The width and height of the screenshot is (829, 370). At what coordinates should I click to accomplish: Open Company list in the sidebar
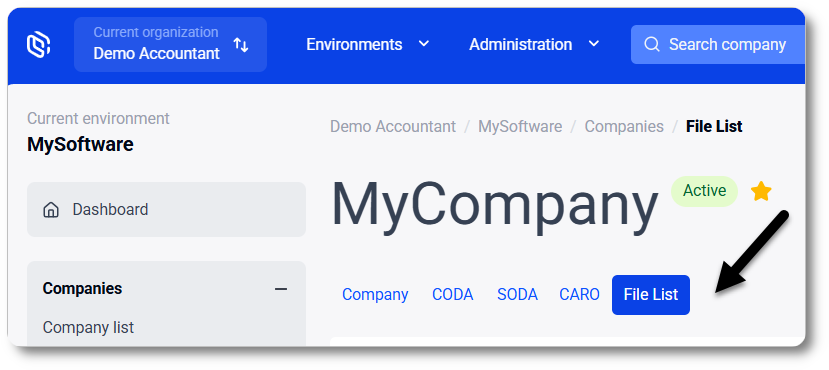coord(88,328)
